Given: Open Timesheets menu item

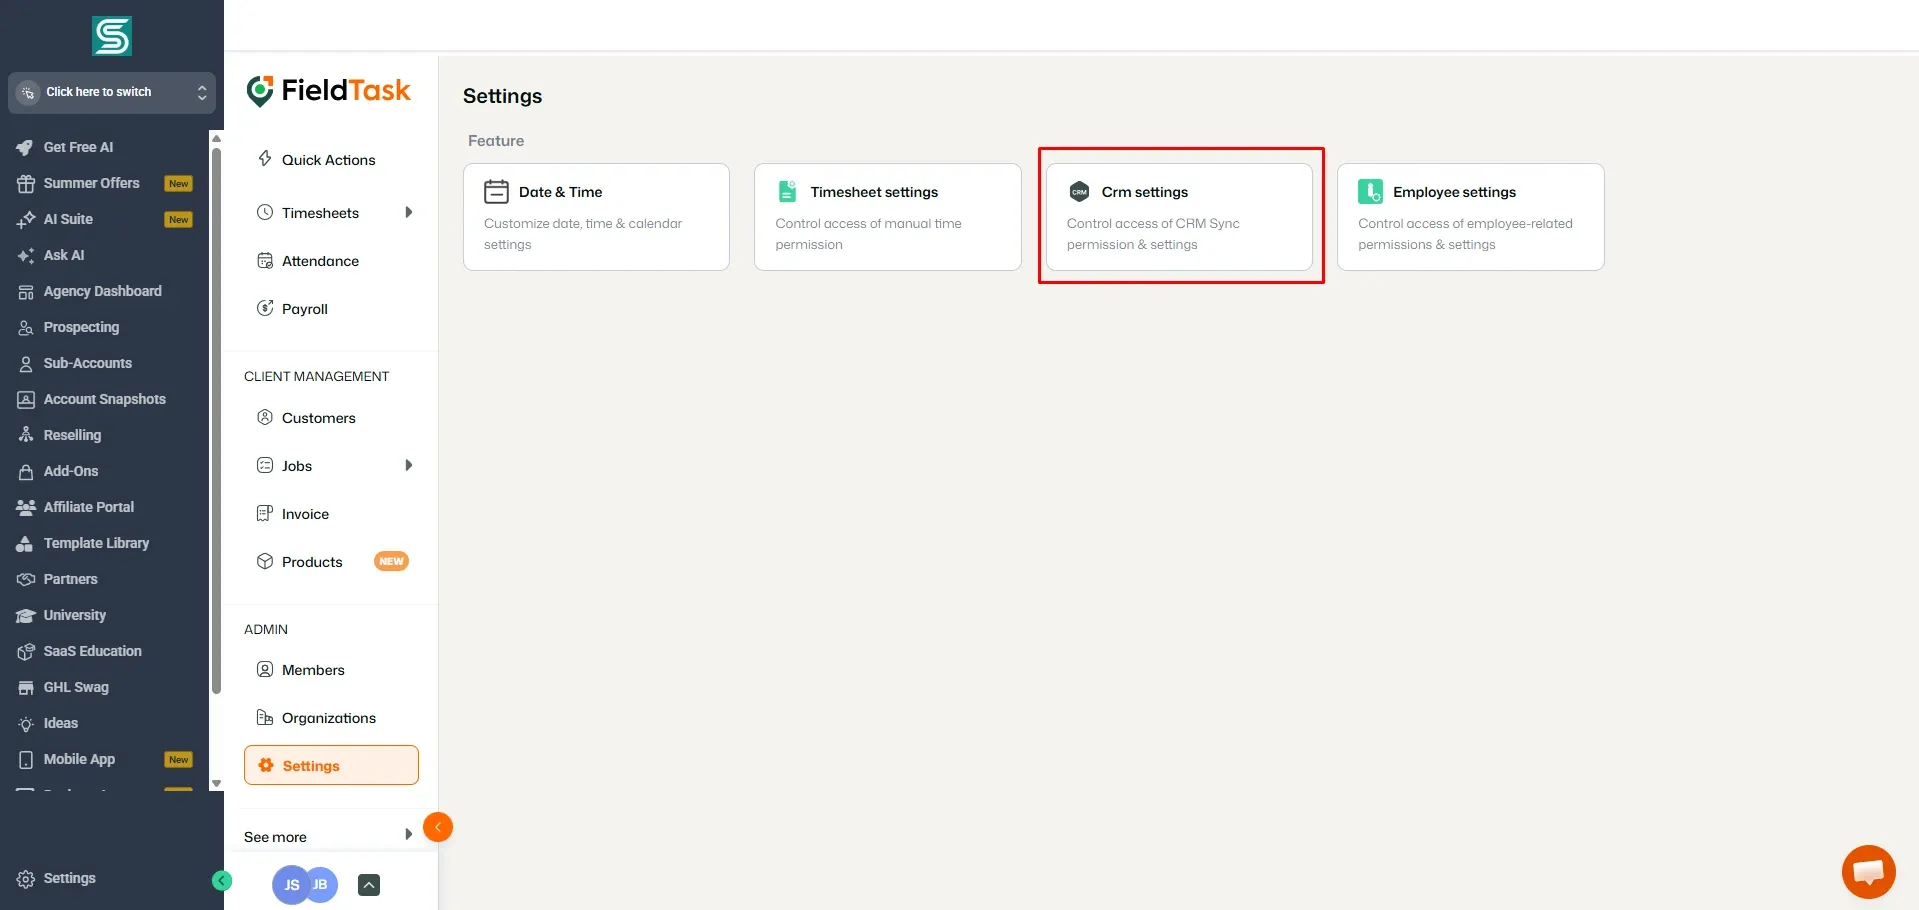Looking at the screenshot, I should [320, 213].
